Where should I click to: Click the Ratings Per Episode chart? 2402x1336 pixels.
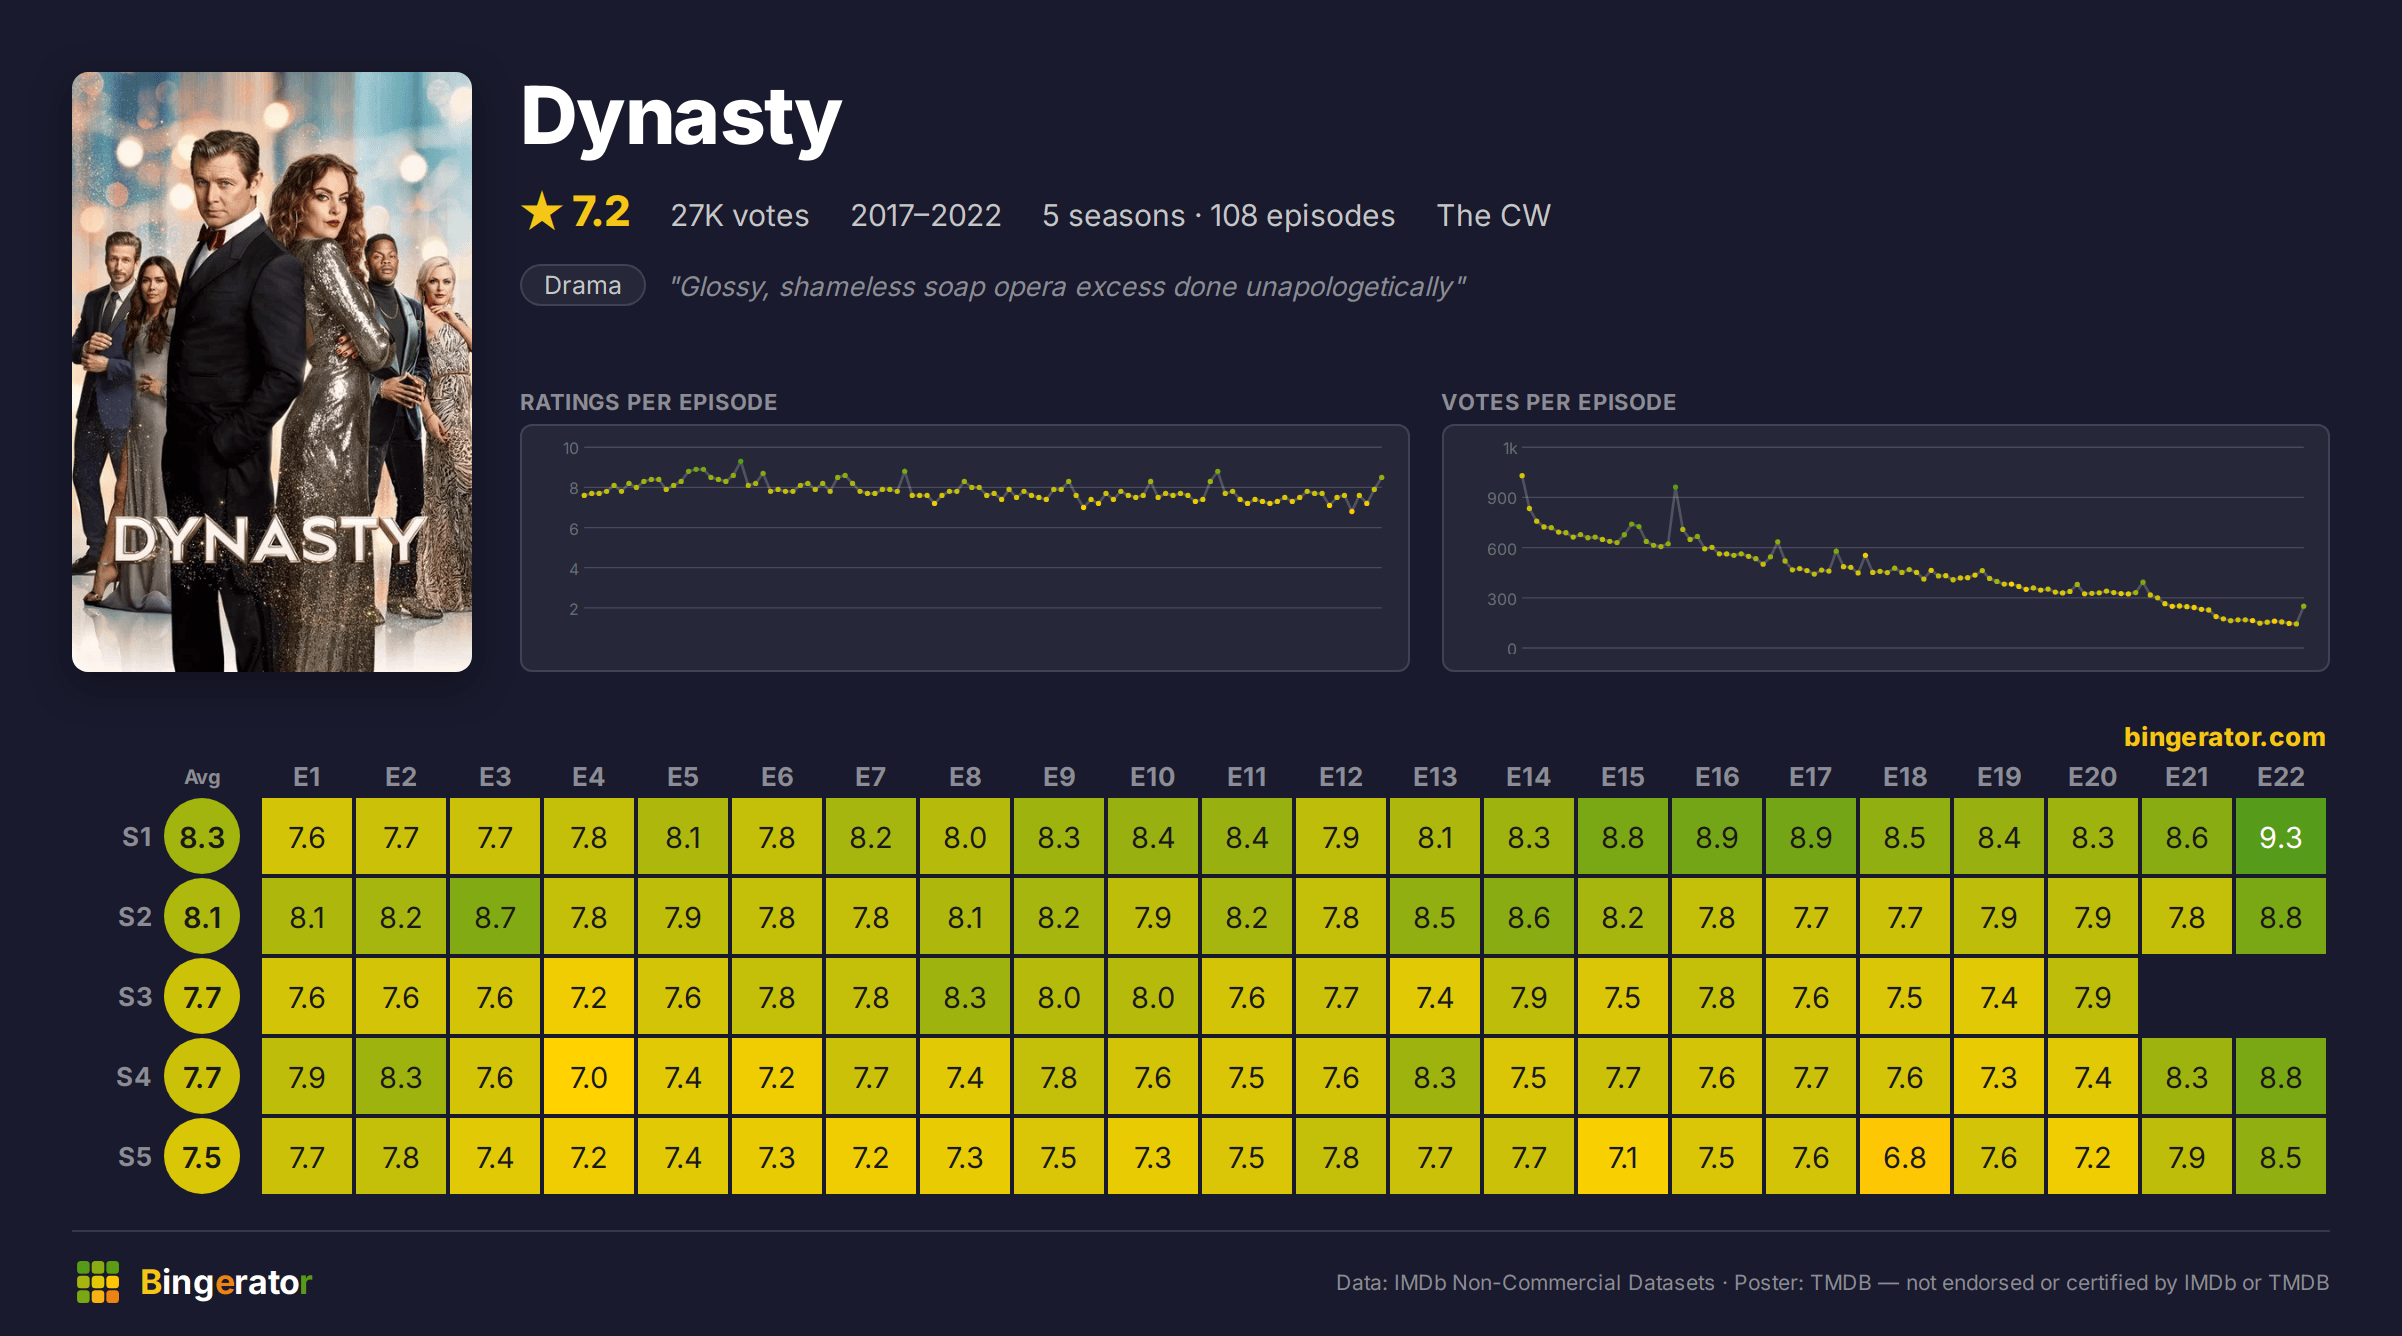point(965,548)
